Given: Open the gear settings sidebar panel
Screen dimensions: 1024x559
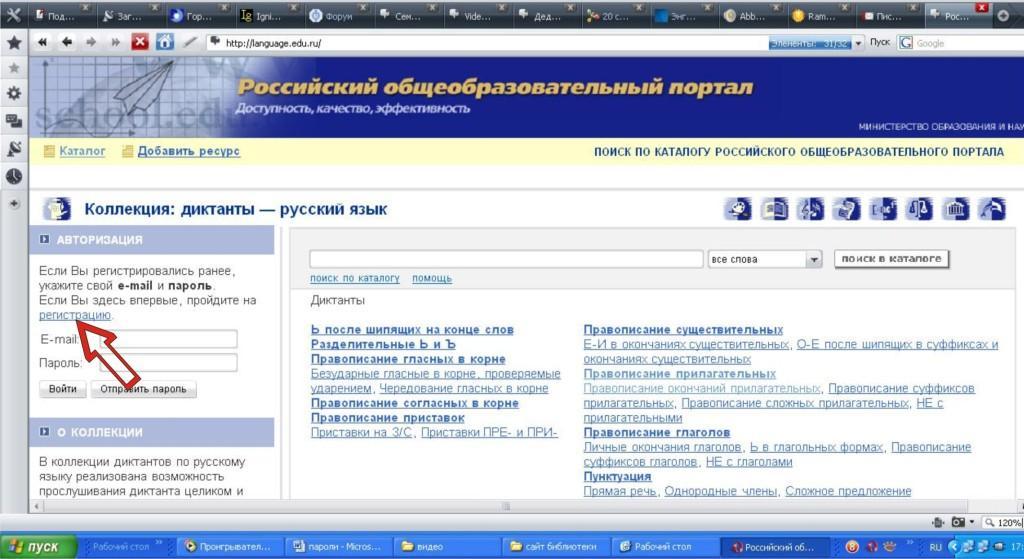Looking at the screenshot, I should pos(14,93).
